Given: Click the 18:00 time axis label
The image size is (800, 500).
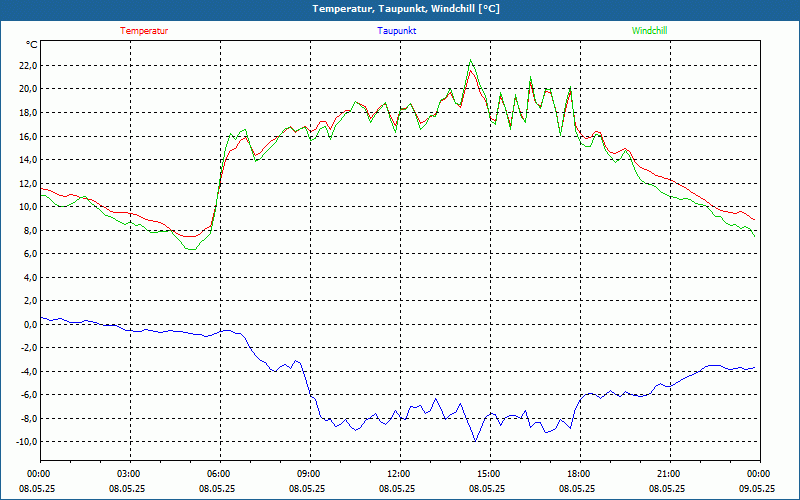Looking at the screenshot, I should pyautogui.click(x=578, y=474).
